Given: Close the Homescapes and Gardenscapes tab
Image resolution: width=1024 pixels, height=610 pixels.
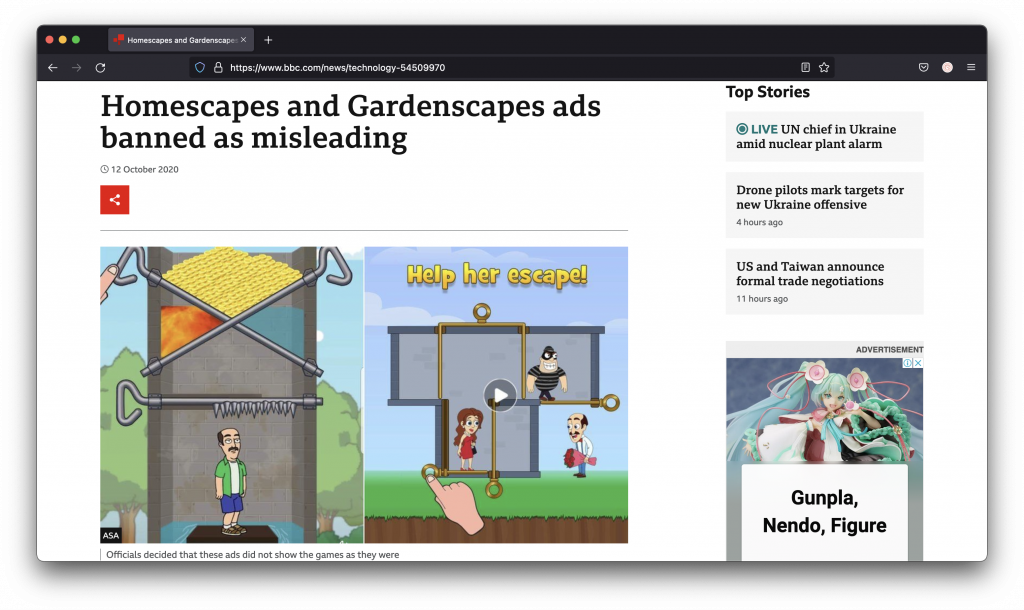Looking at the screenshot, I should pos(243,40).
